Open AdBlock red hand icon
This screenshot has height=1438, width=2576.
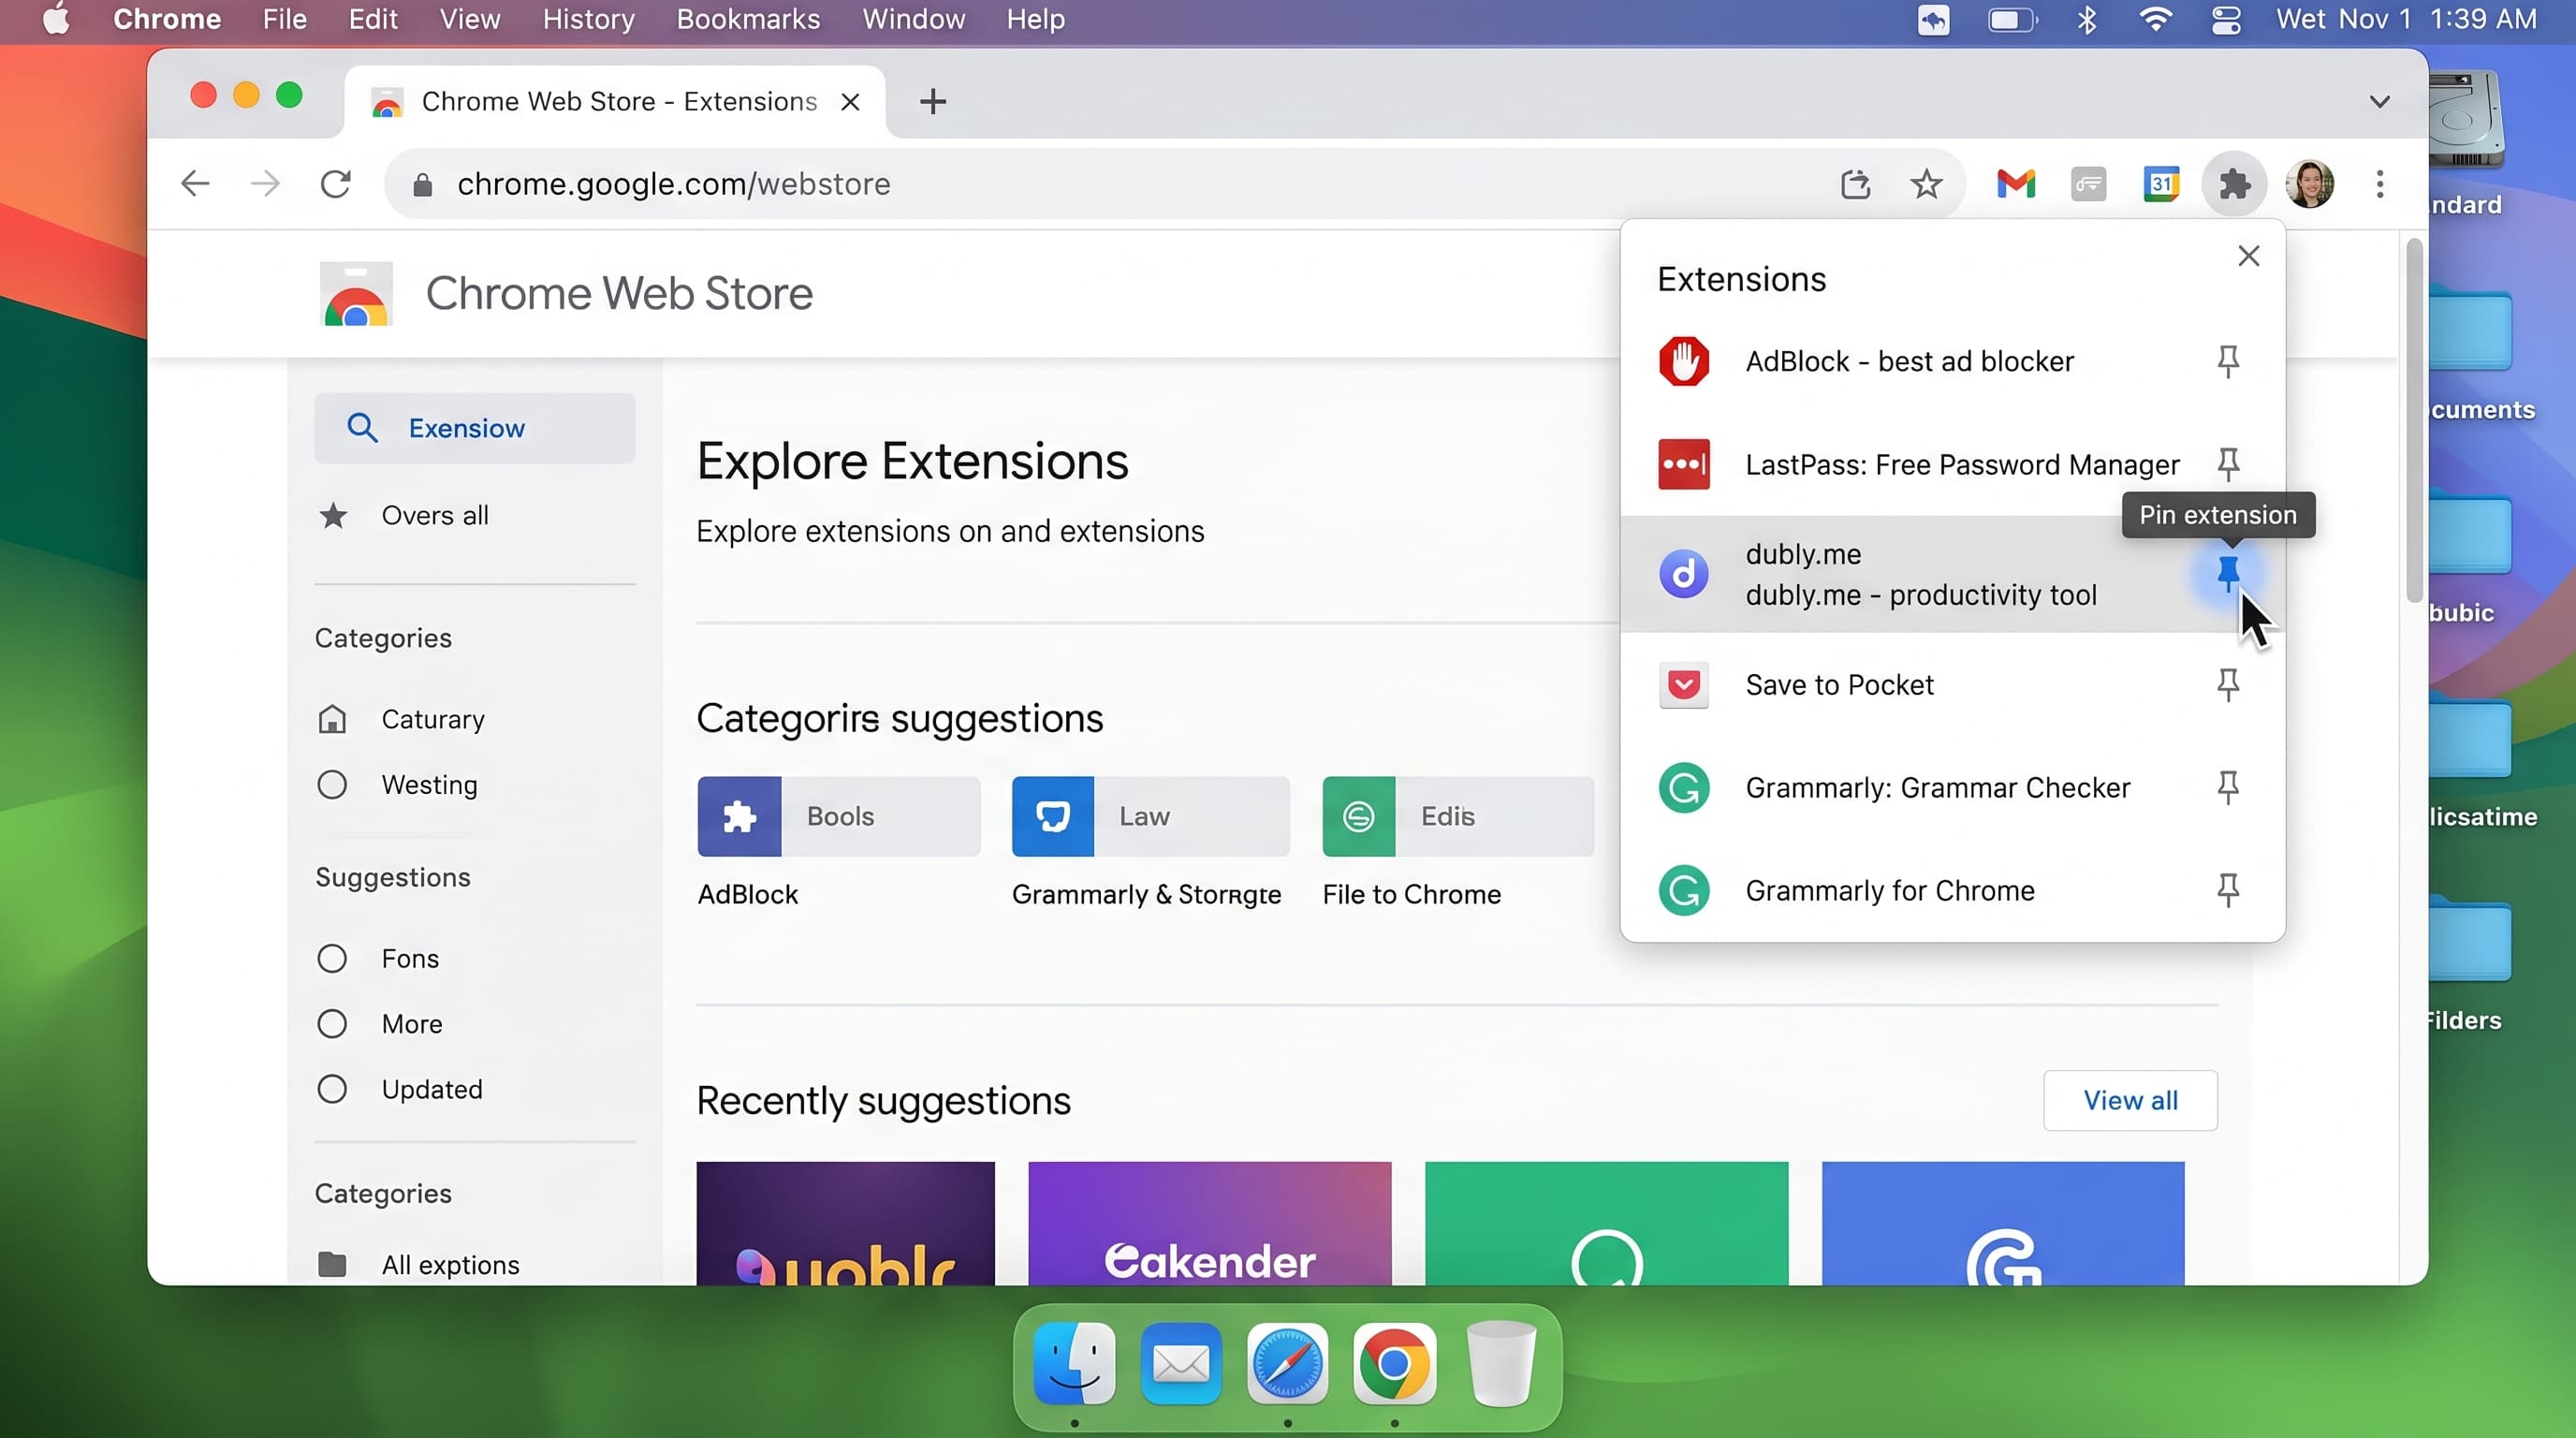pos(1684,361)
